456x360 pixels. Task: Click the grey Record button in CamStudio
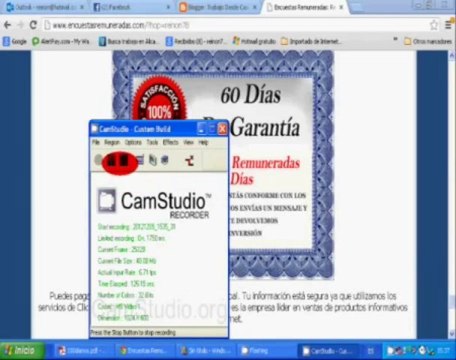(x=98, y=160)
